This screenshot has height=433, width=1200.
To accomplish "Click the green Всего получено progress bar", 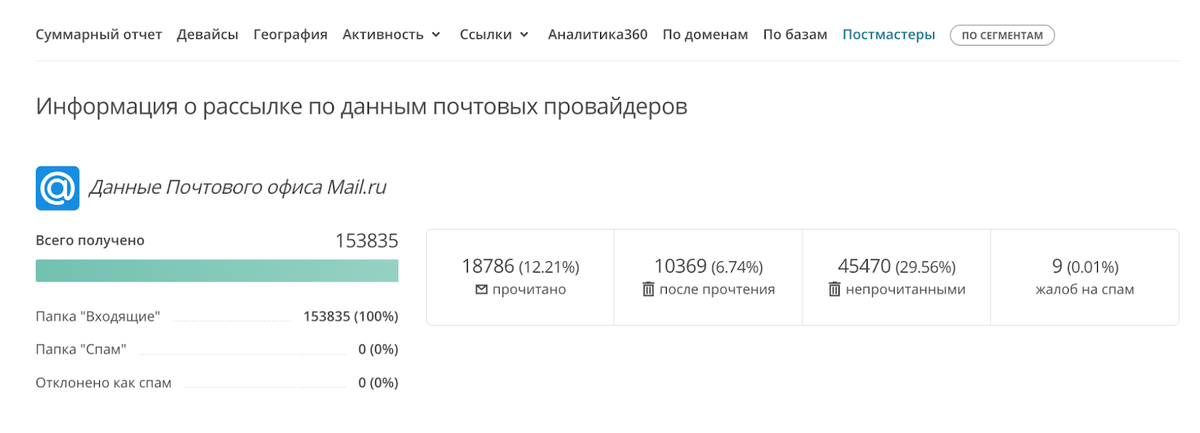I will [x=217, y=271].
